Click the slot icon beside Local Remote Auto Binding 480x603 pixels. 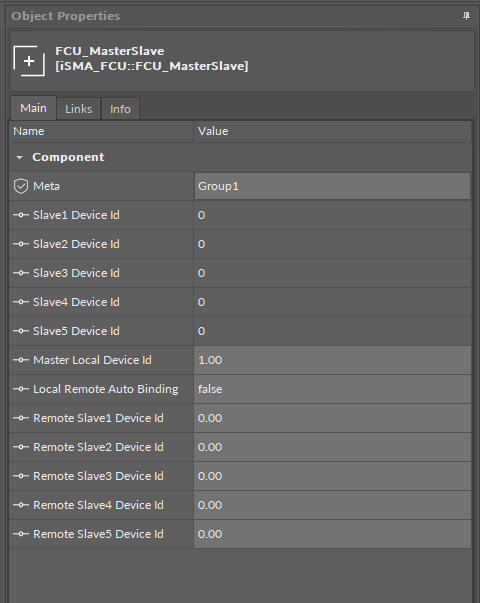[x=21, y=389]
